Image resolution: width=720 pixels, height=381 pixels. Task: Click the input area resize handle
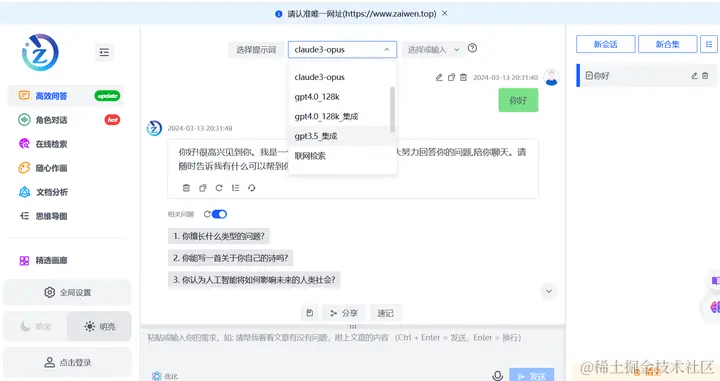(353, 327)
